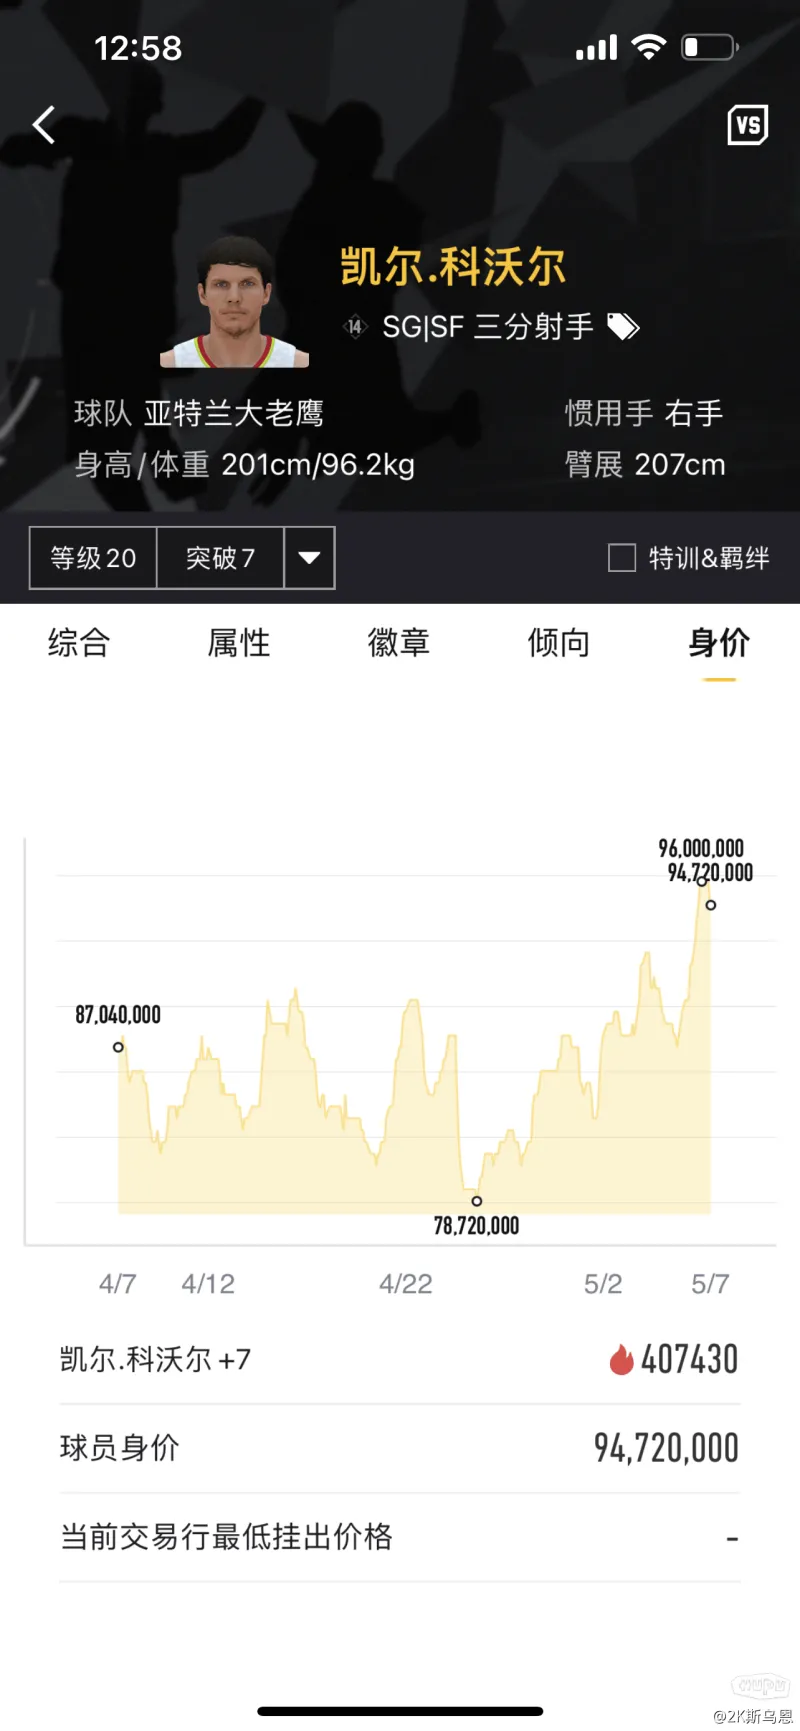The image size is (800, 1731).
Task: Tap the latest 94,720,000 data point marker
Action: 711,905
